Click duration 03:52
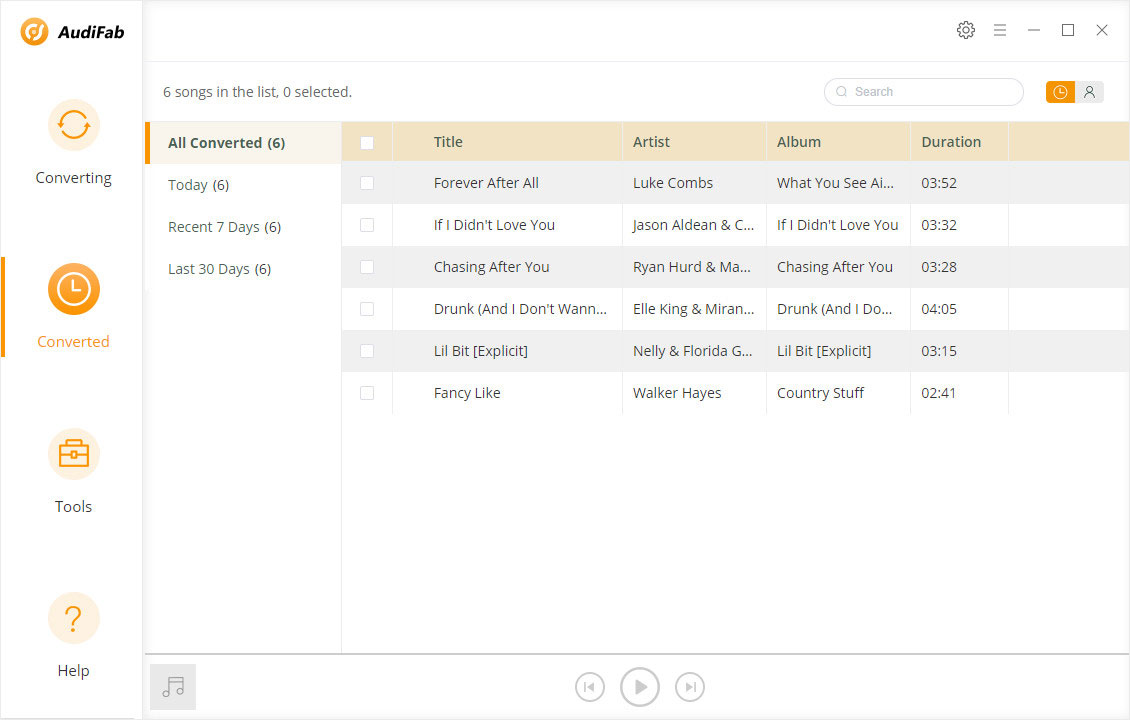Screen dimensions: 1130x720 coord(939,183)
